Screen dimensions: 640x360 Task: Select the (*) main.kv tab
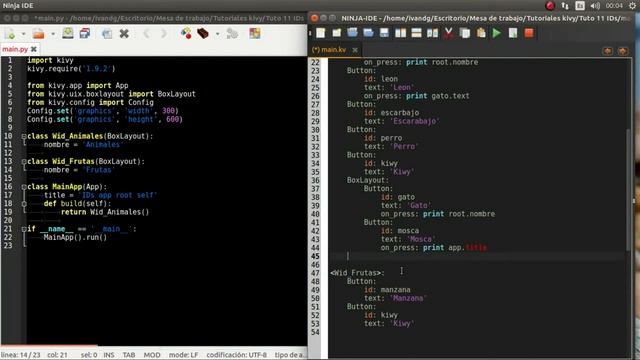point(329,50)
